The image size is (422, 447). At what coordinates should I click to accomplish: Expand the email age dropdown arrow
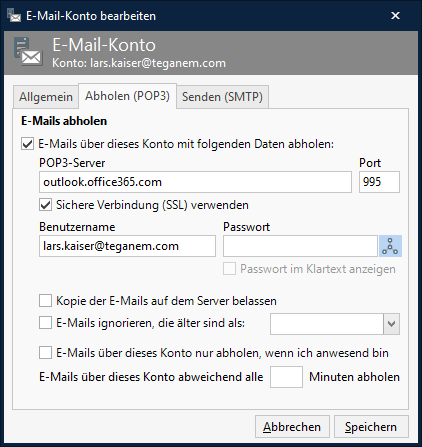point(392,324)
